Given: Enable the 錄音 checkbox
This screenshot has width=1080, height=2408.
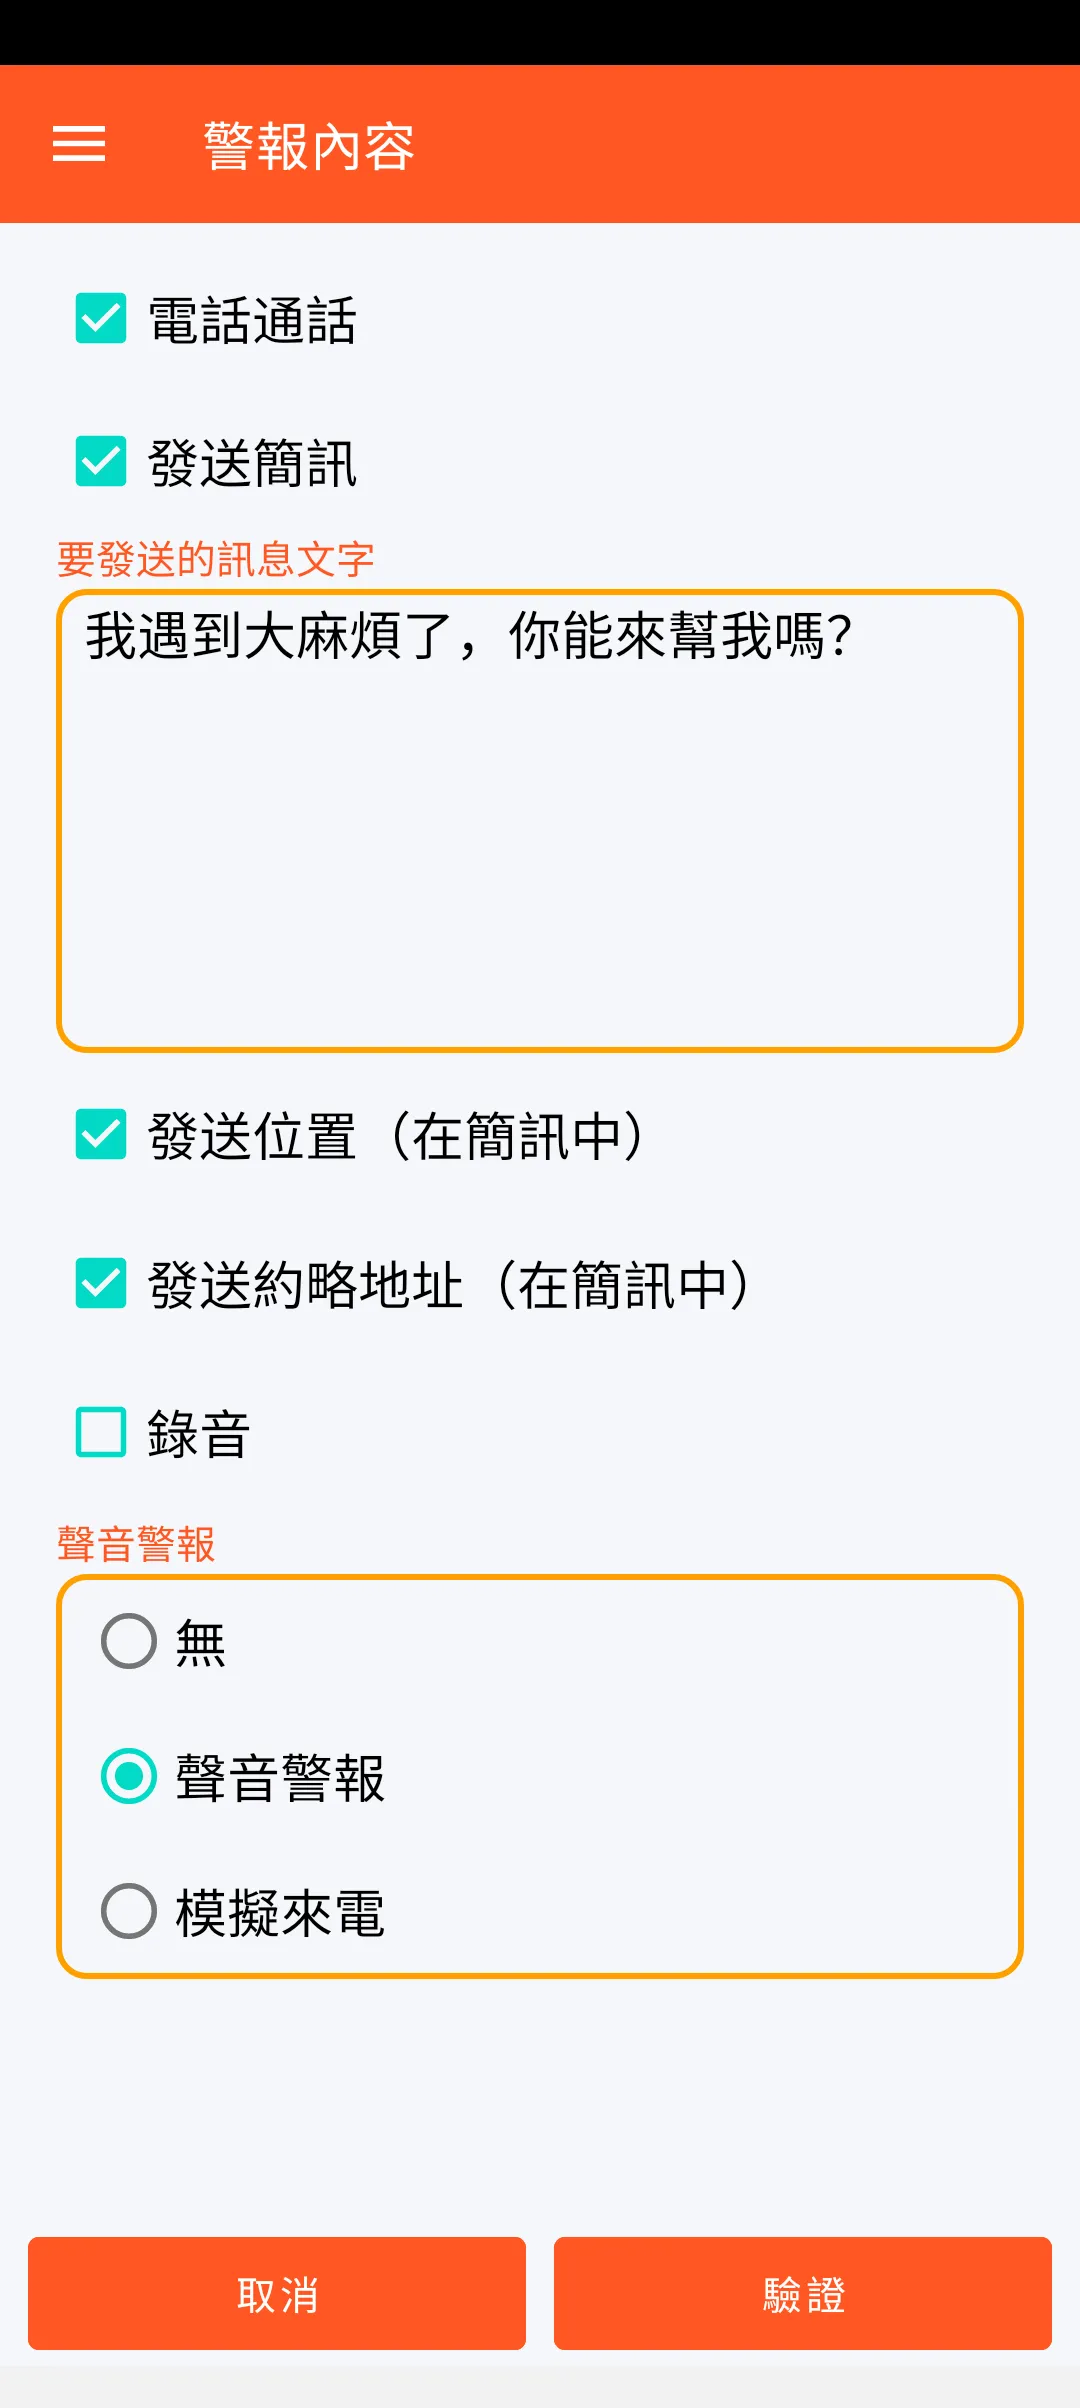Looking at the screenshot, I should coord(101,1432).
